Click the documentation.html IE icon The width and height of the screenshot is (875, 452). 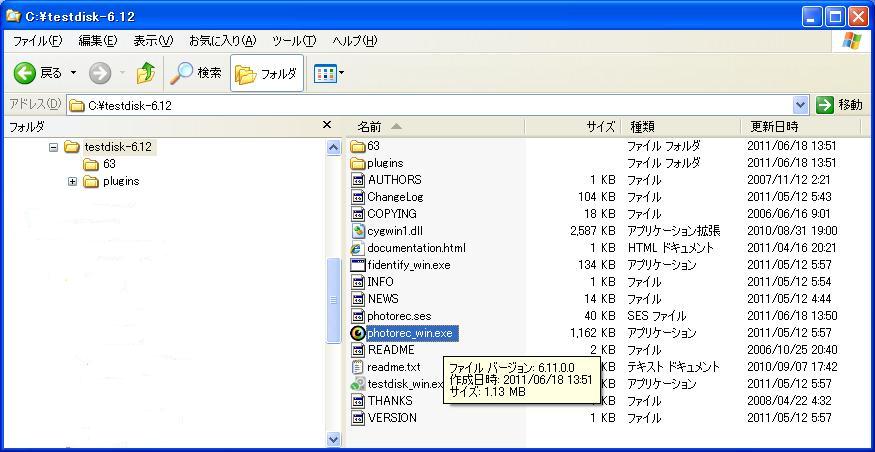tap(358, 248)
